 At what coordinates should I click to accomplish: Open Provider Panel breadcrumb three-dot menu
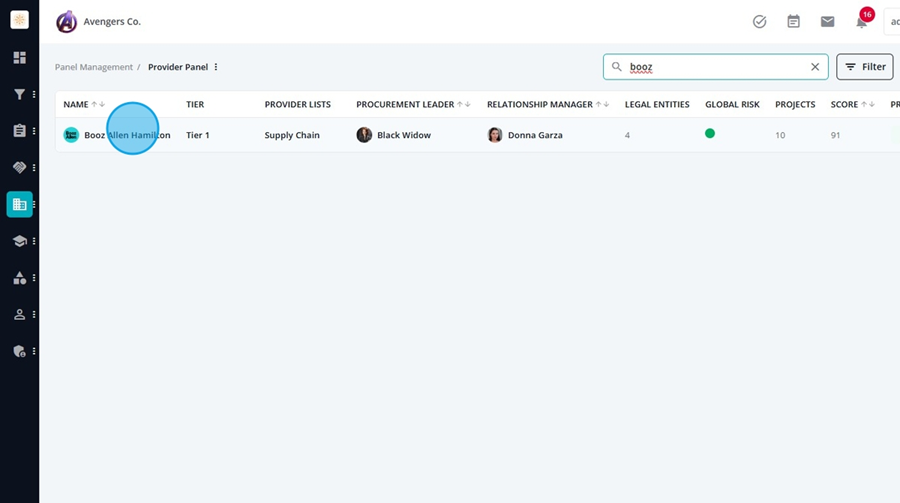tap(216, 67)
